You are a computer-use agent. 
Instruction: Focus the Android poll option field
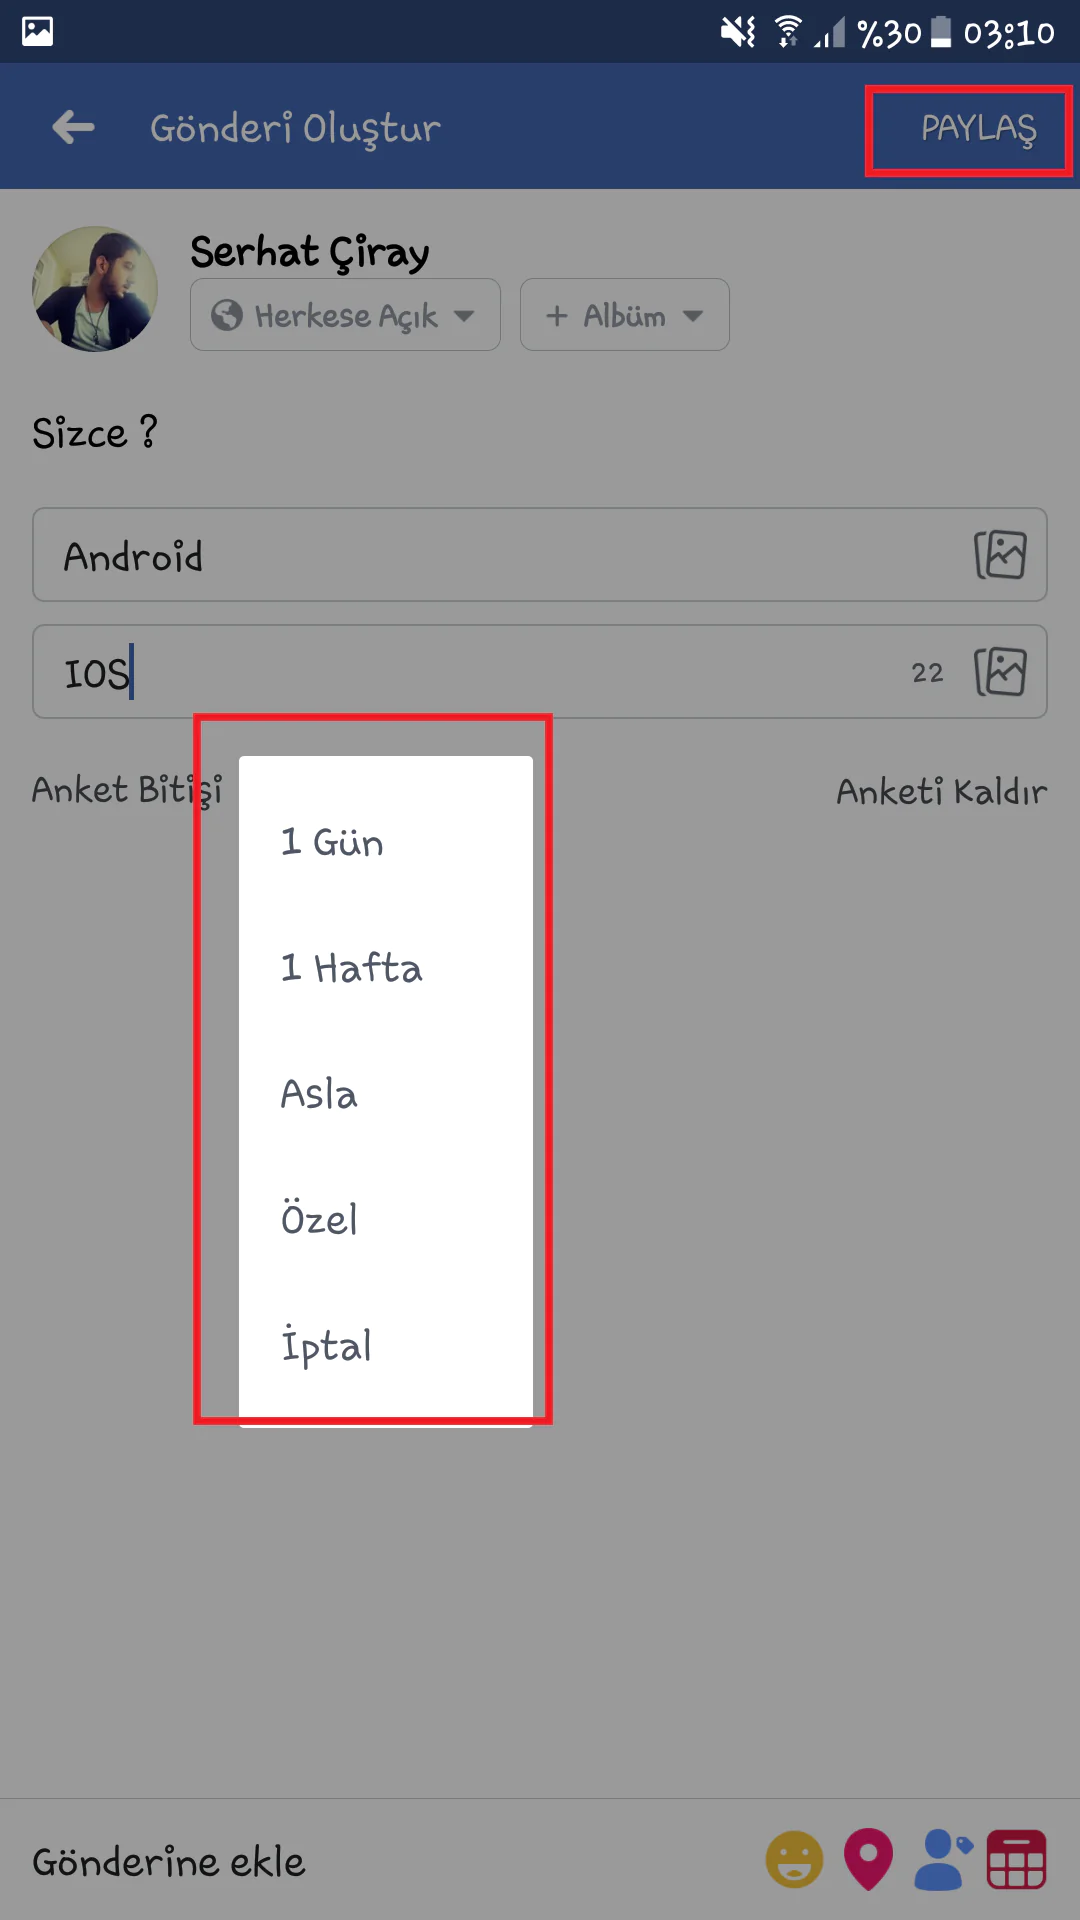click(x=500, y=555)
